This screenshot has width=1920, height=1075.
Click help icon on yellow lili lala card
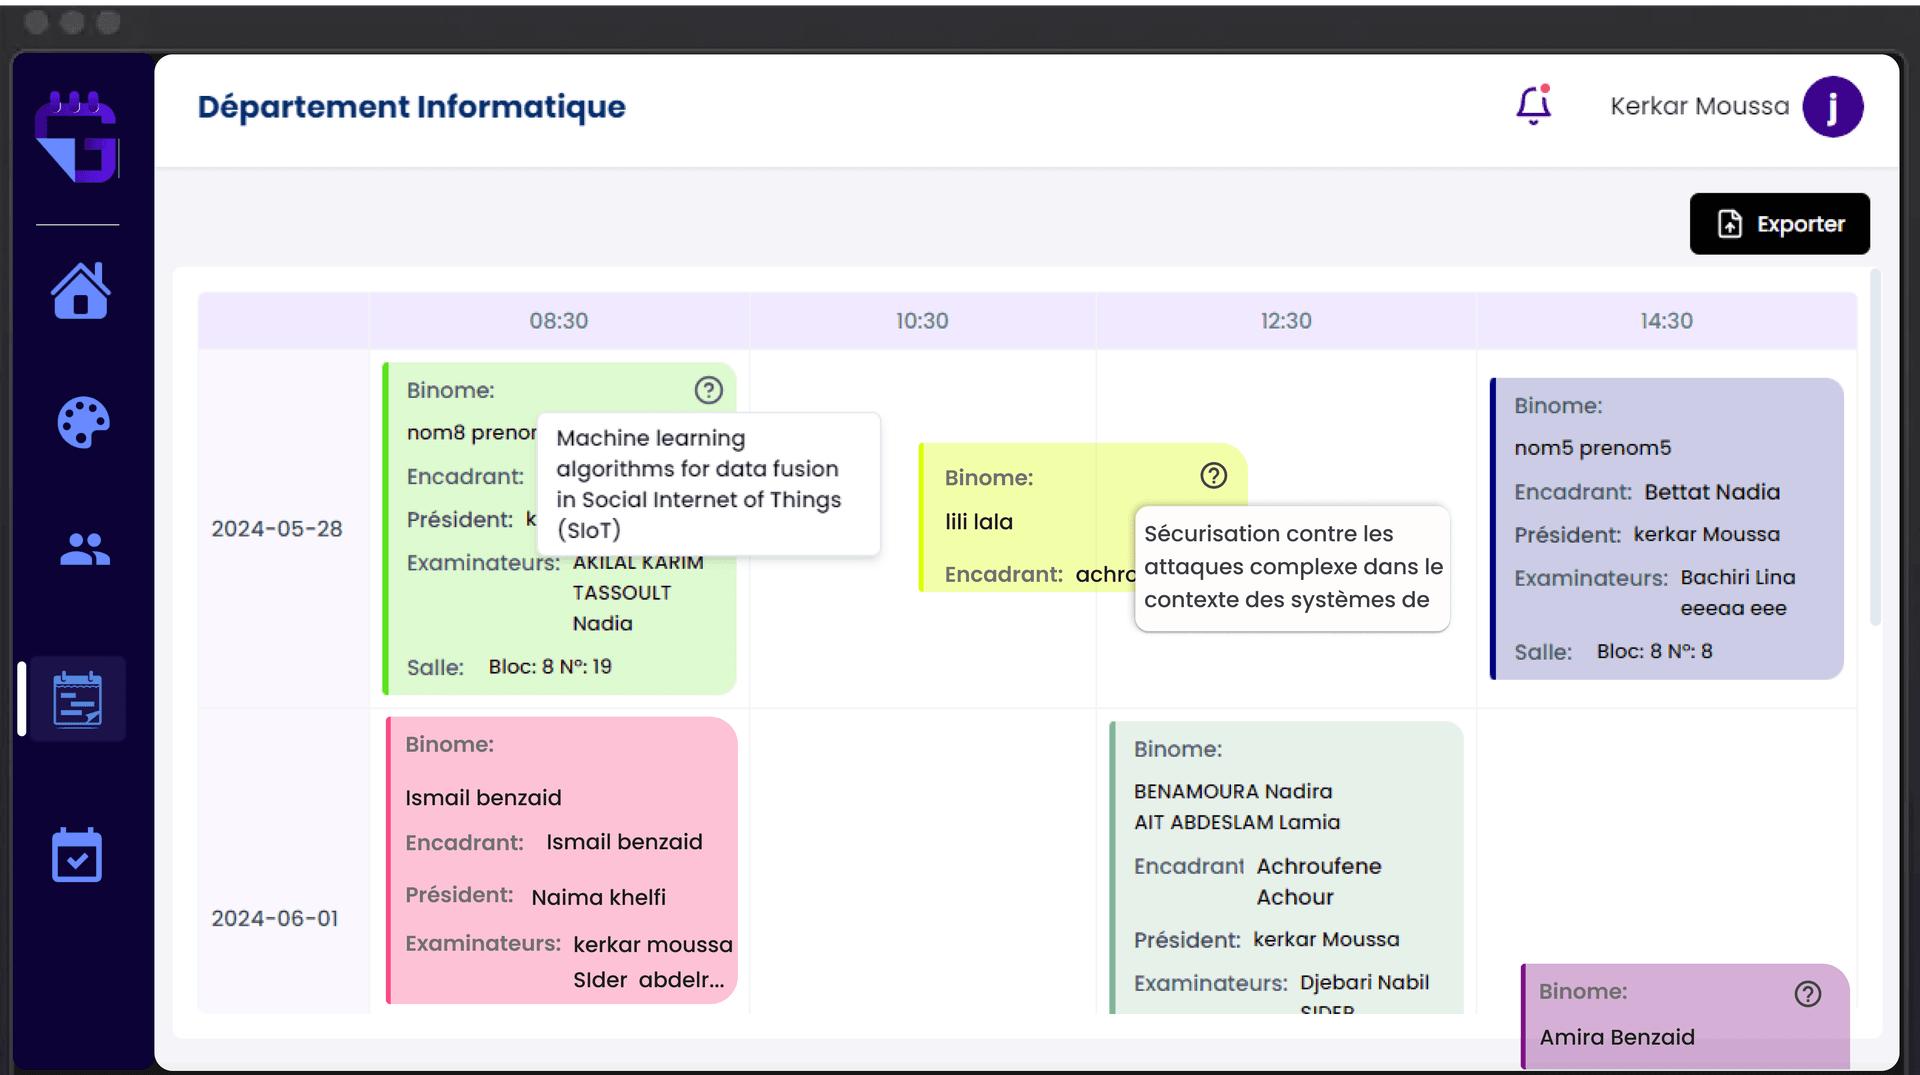pyautogui.click(x=1213, y=476)
